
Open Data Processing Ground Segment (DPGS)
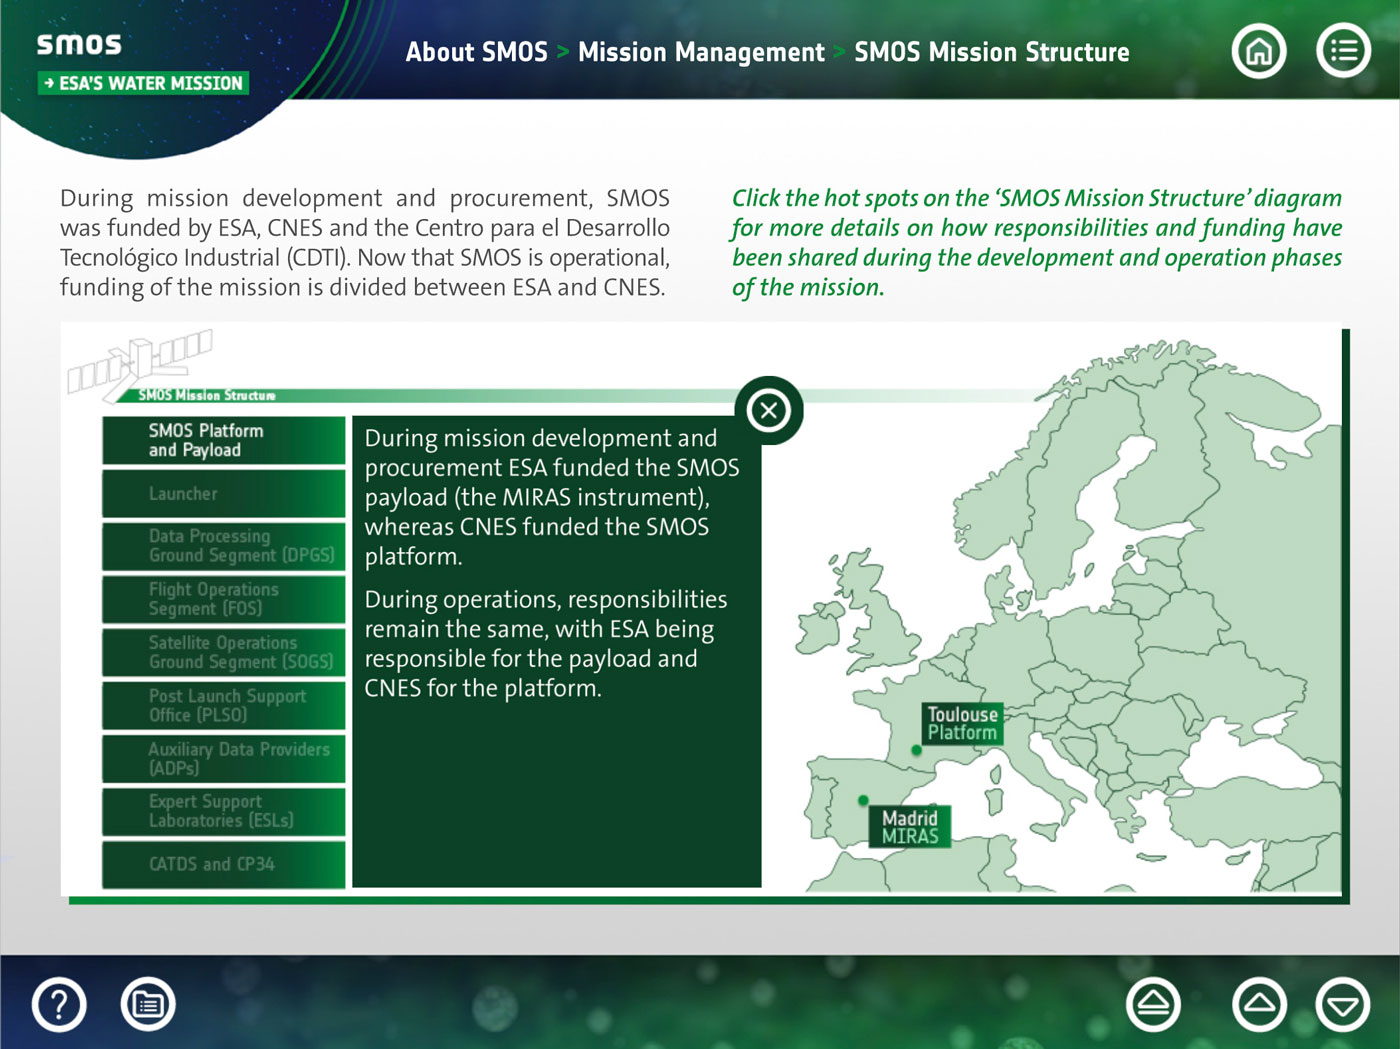pyautogui.click(x=223, y=546)
